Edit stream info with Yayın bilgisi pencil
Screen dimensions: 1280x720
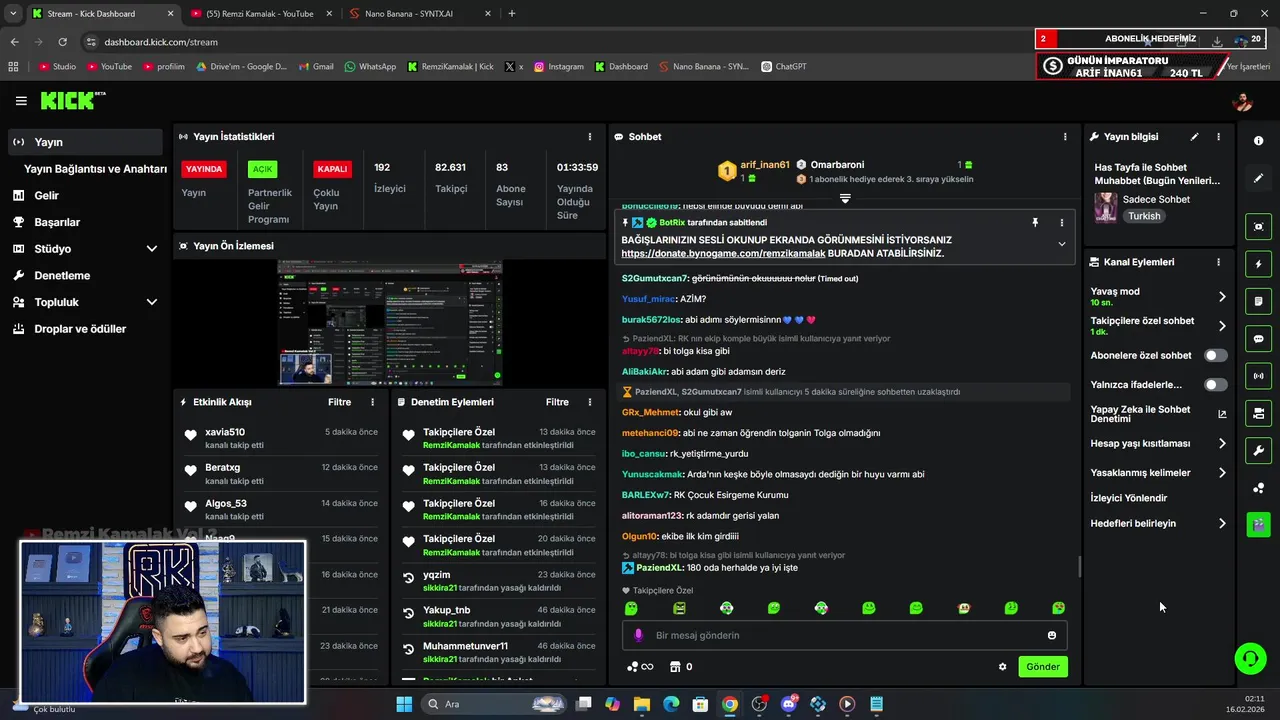tap(1194, 137)
